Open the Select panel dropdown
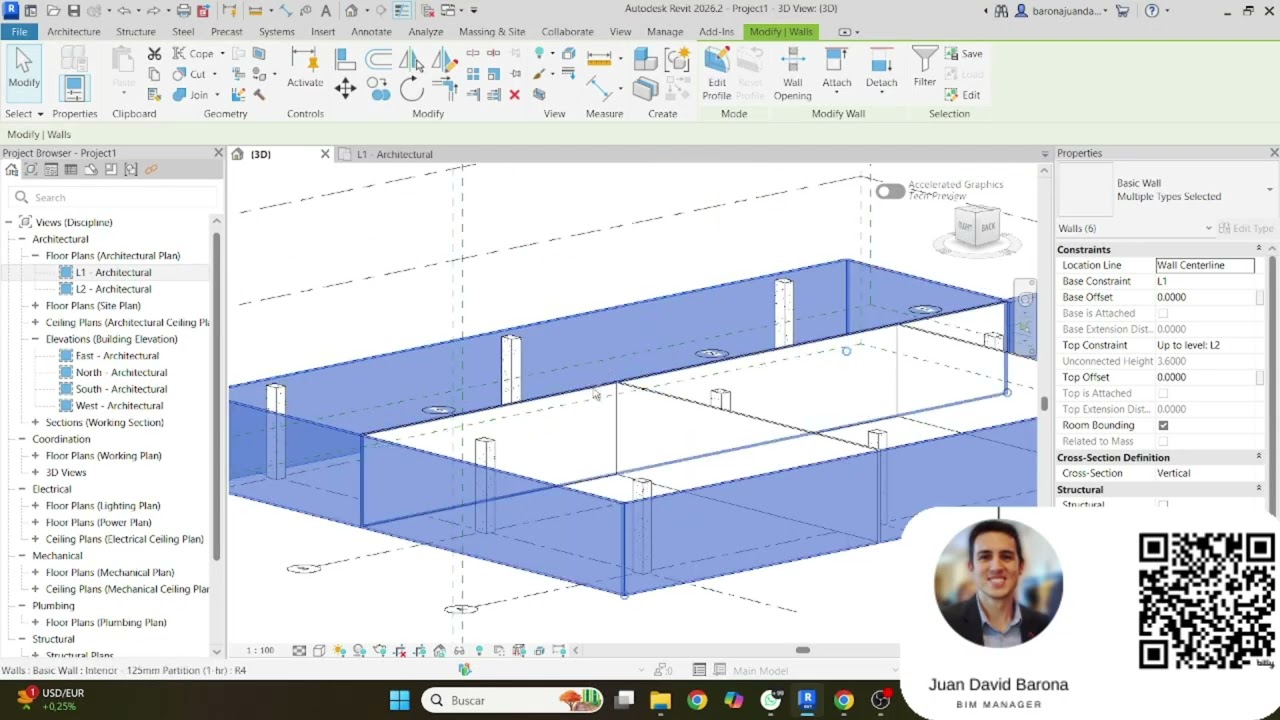1280x720 pixels. (x=24, y=114)
